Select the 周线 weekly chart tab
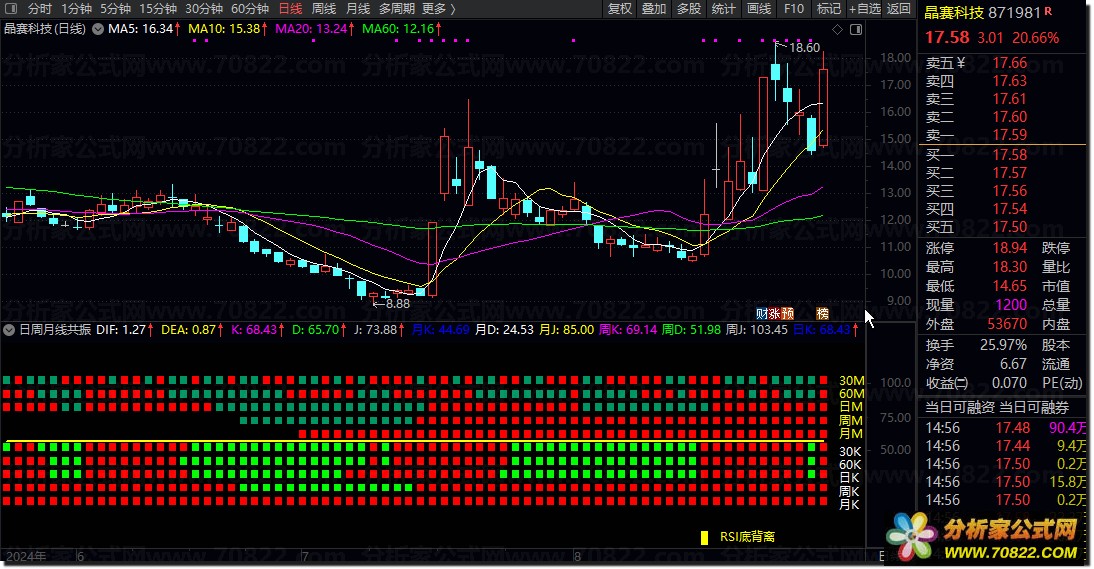This screenshot has width=1094, height=569. [x=324, y=9]
